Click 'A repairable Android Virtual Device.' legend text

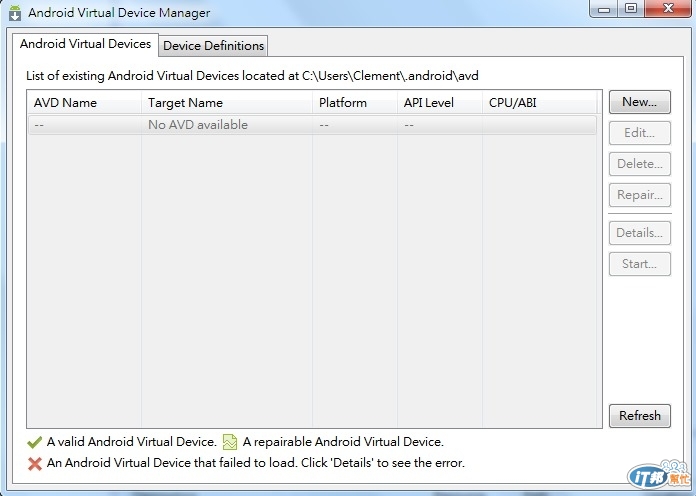[x=343, y=442]
